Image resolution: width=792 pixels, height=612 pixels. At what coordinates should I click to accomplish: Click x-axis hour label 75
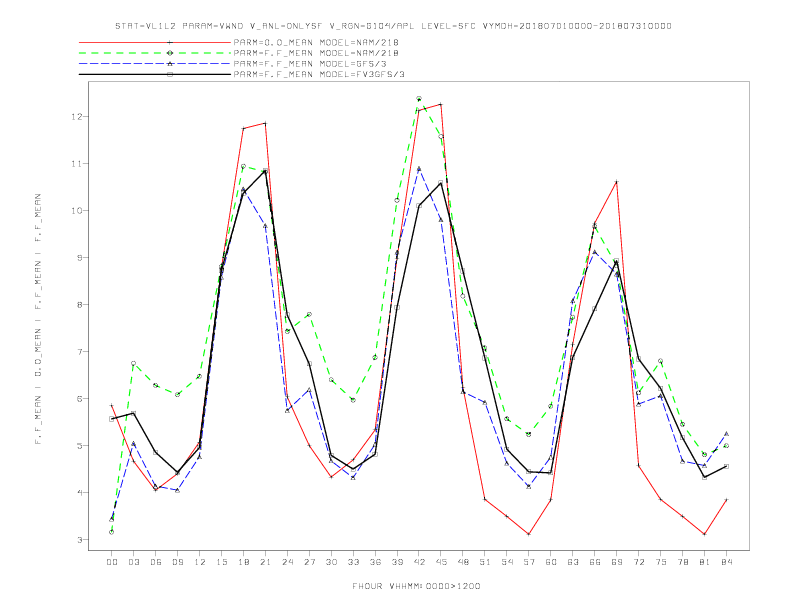pyautogui.click(x=661, y=562)
